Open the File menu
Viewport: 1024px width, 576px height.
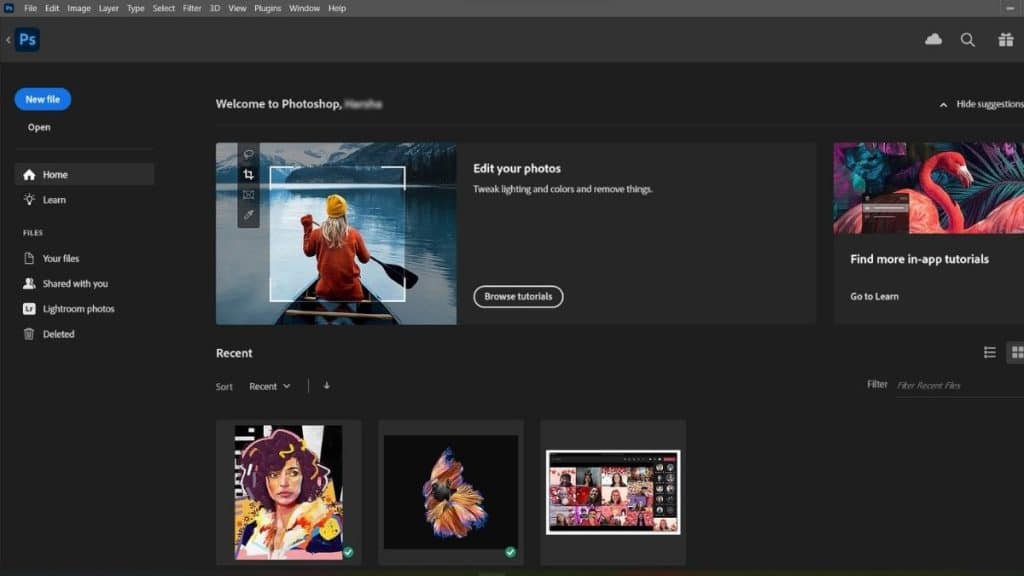tap(31, 8)
